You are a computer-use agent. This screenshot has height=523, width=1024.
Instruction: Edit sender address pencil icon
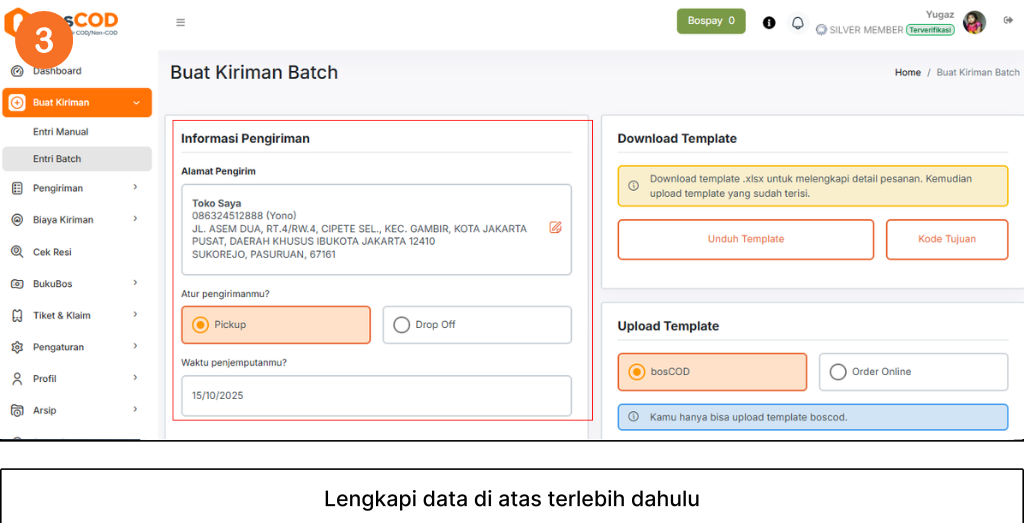click(x=555, y=227)
